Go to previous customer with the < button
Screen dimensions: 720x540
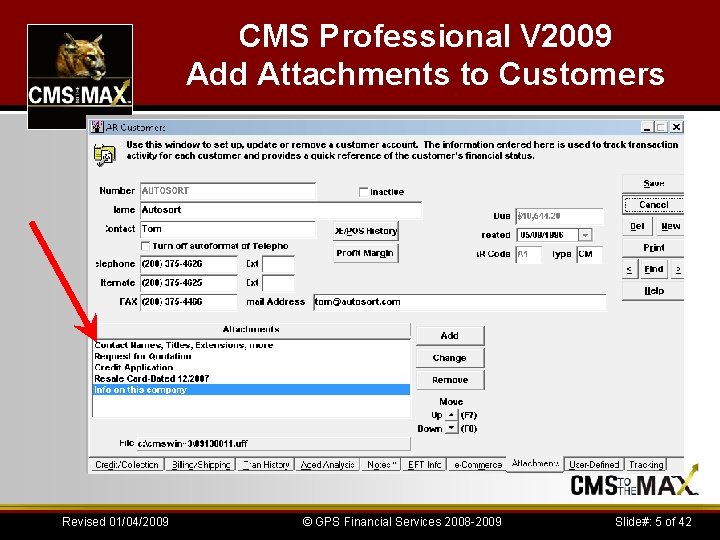[630, 270]
